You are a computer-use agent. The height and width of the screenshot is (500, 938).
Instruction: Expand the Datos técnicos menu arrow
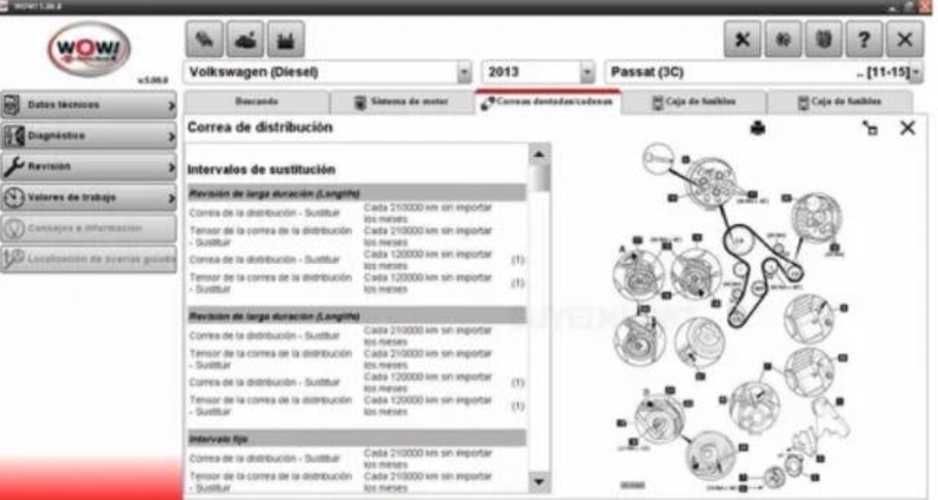172,106
